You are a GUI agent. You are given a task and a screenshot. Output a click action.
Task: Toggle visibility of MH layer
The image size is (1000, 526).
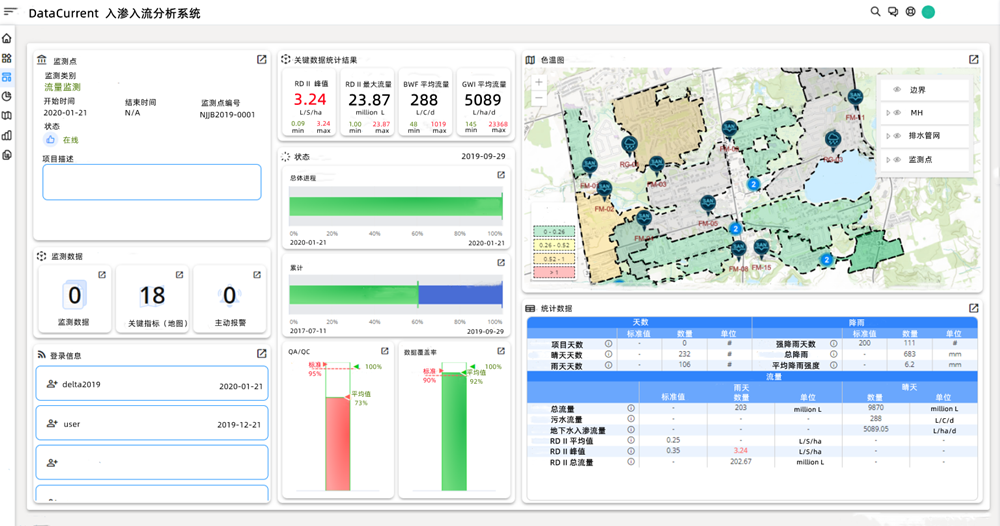897,113
